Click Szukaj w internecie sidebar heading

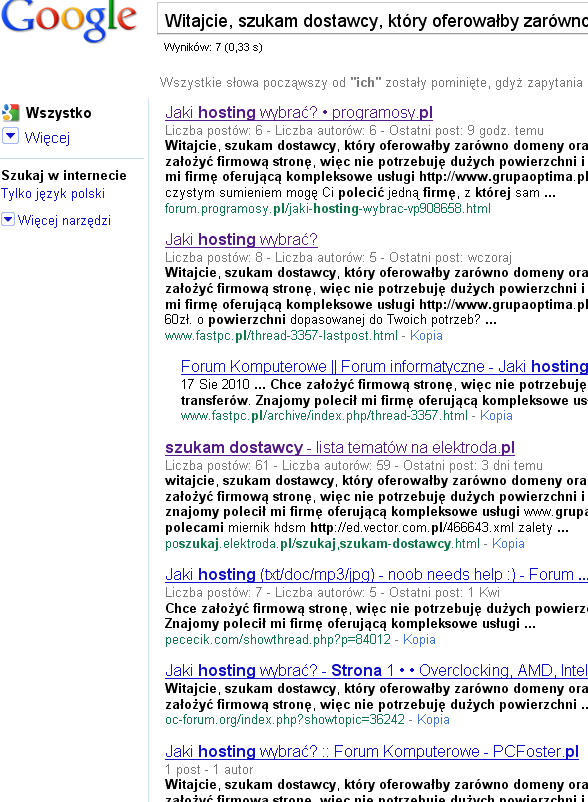63,175
